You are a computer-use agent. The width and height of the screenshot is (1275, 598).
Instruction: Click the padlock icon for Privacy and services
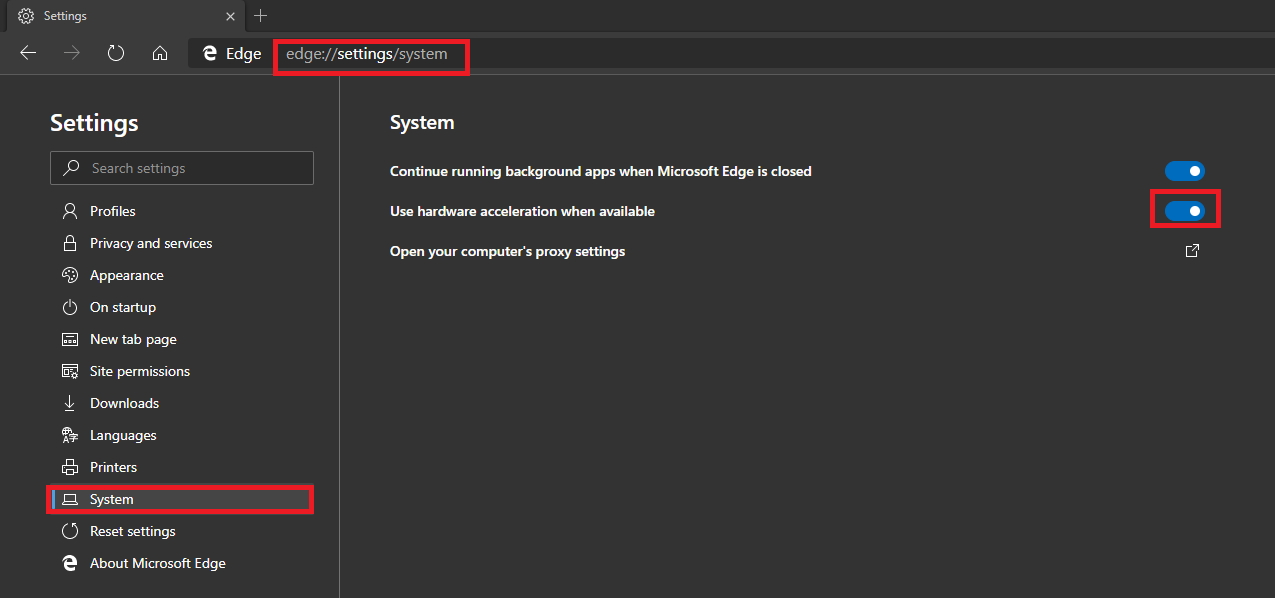click(x=70, y=243)
